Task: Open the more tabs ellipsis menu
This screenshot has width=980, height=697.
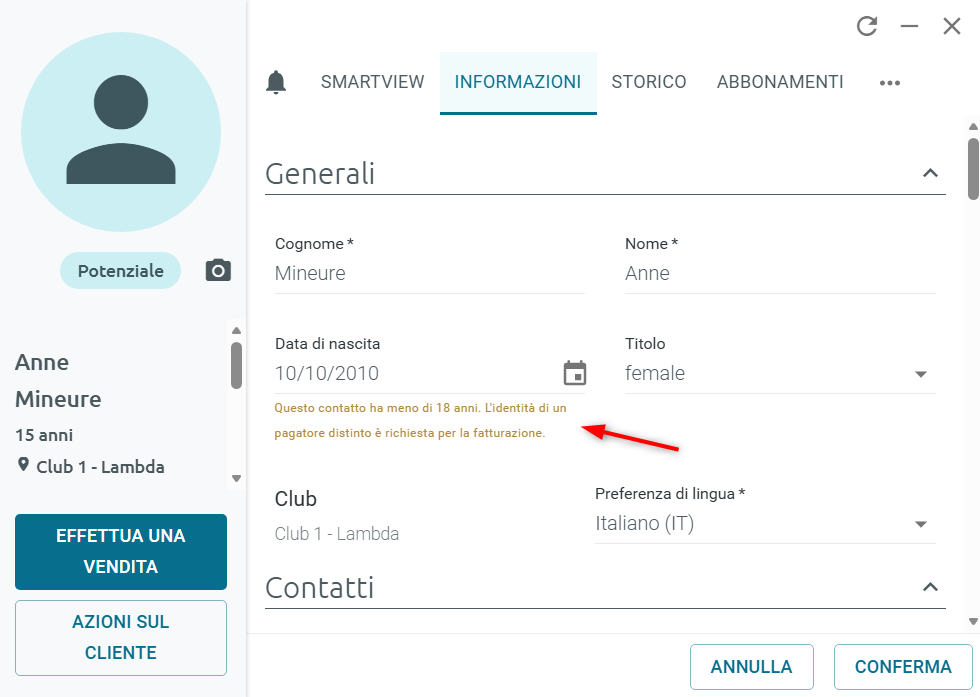Action: click(889, 83)
